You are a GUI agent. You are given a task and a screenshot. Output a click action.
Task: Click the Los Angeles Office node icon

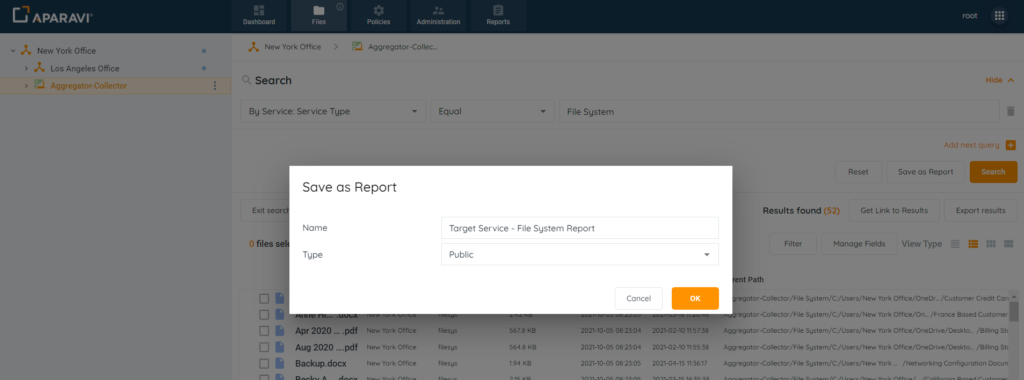40,68
